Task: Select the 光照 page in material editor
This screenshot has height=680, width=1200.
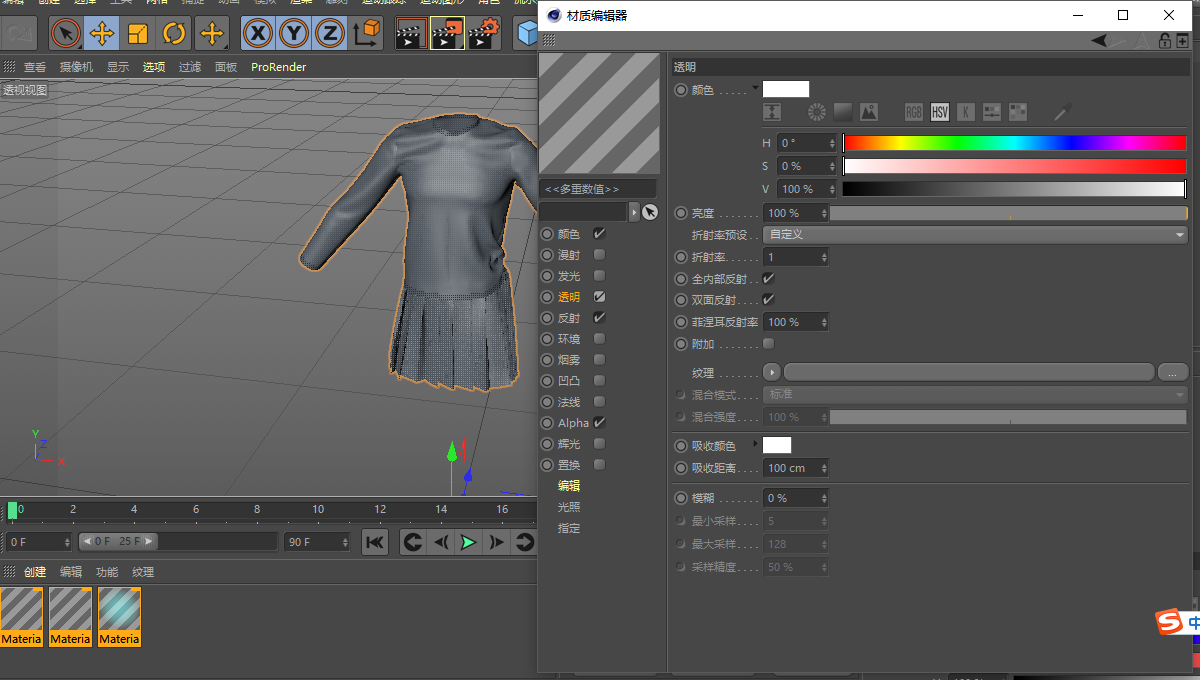Action: [x=569, y=507]
